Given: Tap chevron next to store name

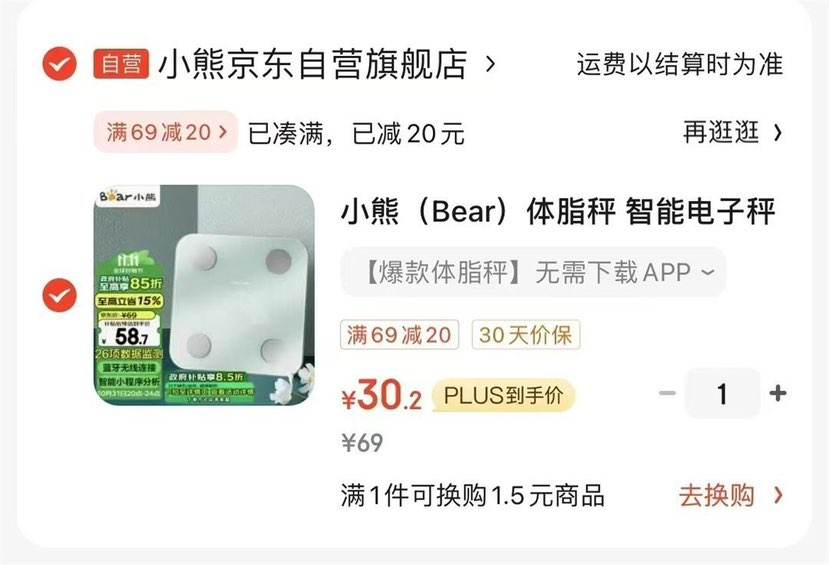Looking at the screenshot, I should pos(491,64).
